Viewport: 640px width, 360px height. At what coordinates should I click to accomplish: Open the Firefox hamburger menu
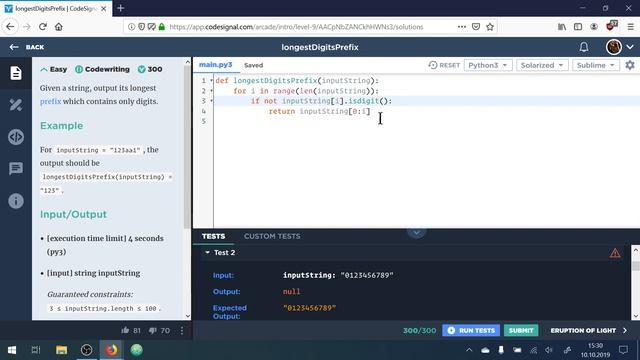(630, 27)
